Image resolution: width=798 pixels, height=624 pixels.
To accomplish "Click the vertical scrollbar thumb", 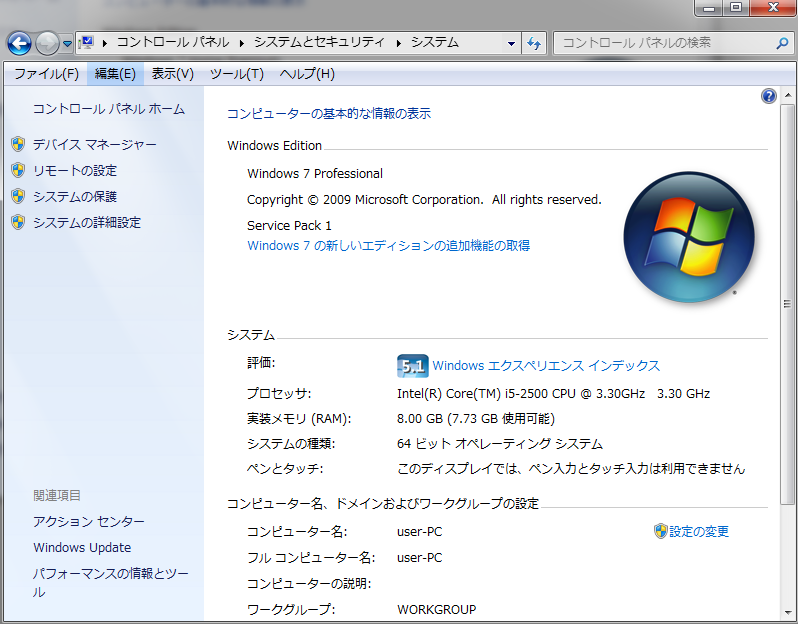I will point(787,304).
